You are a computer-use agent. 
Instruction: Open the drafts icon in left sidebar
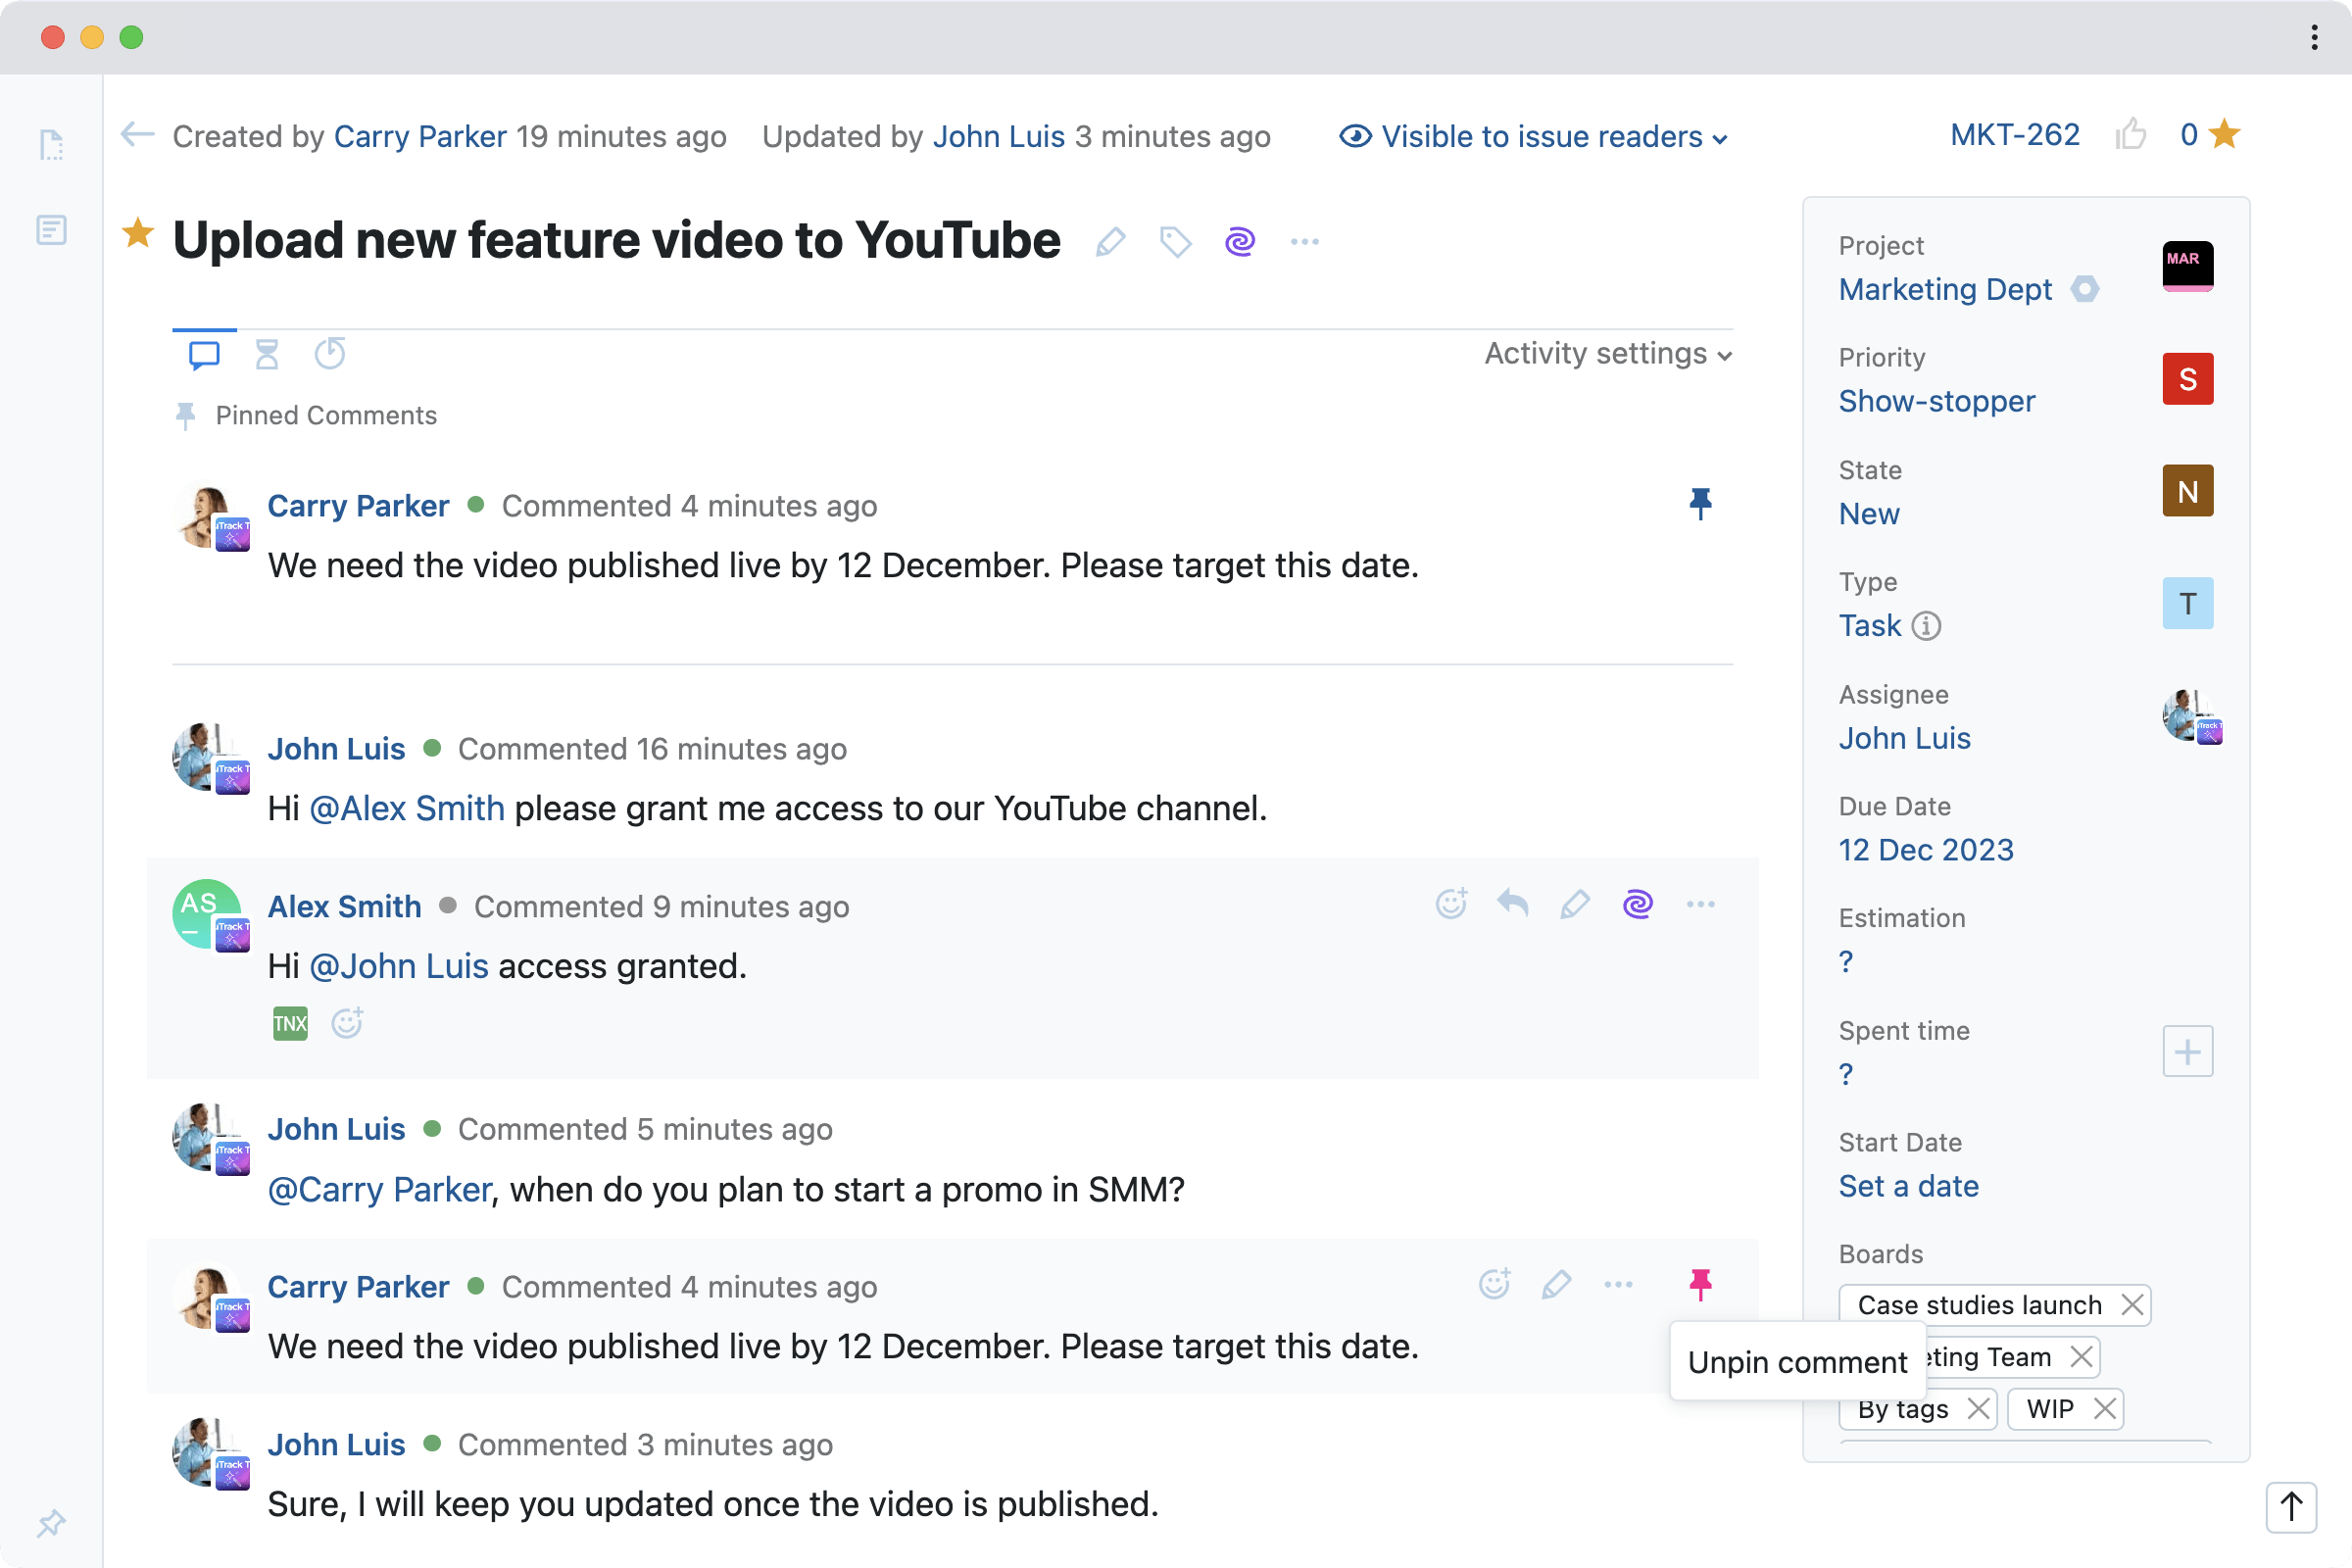point(52,145)
